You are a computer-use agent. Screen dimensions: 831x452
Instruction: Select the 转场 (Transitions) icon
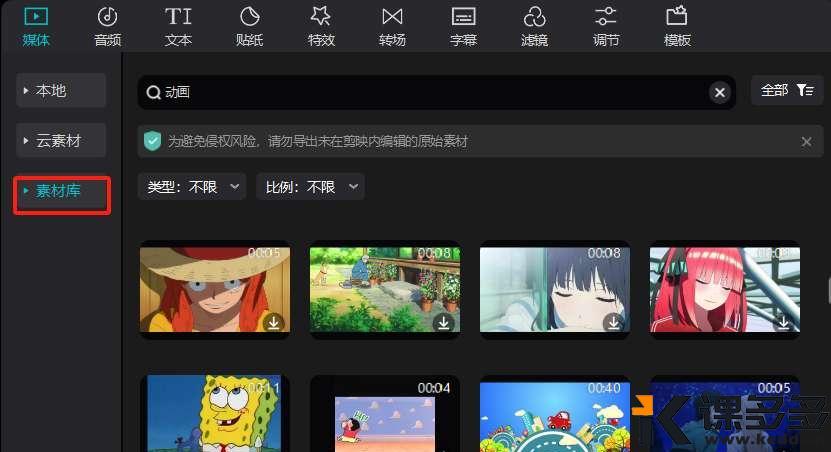click(392, 17)
